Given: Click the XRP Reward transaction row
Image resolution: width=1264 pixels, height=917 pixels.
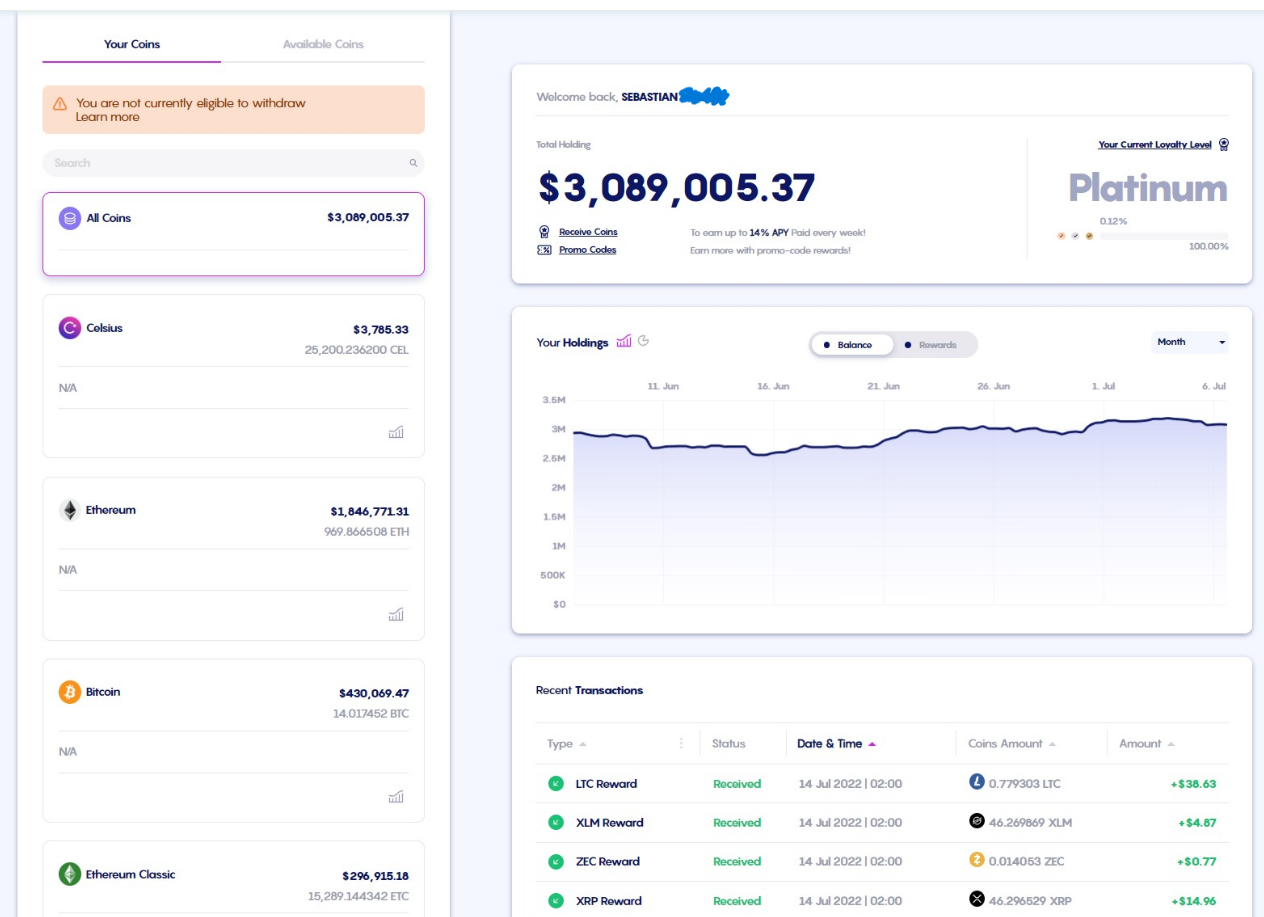Looking at the screenshot, I should point(883,901).
